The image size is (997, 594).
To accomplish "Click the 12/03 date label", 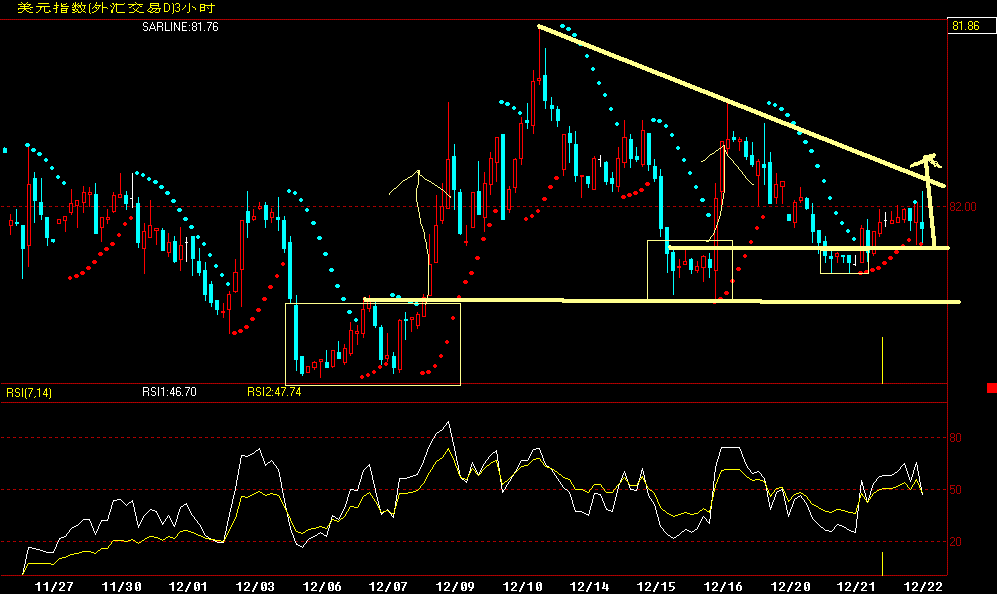I will (x=255, y=586).
